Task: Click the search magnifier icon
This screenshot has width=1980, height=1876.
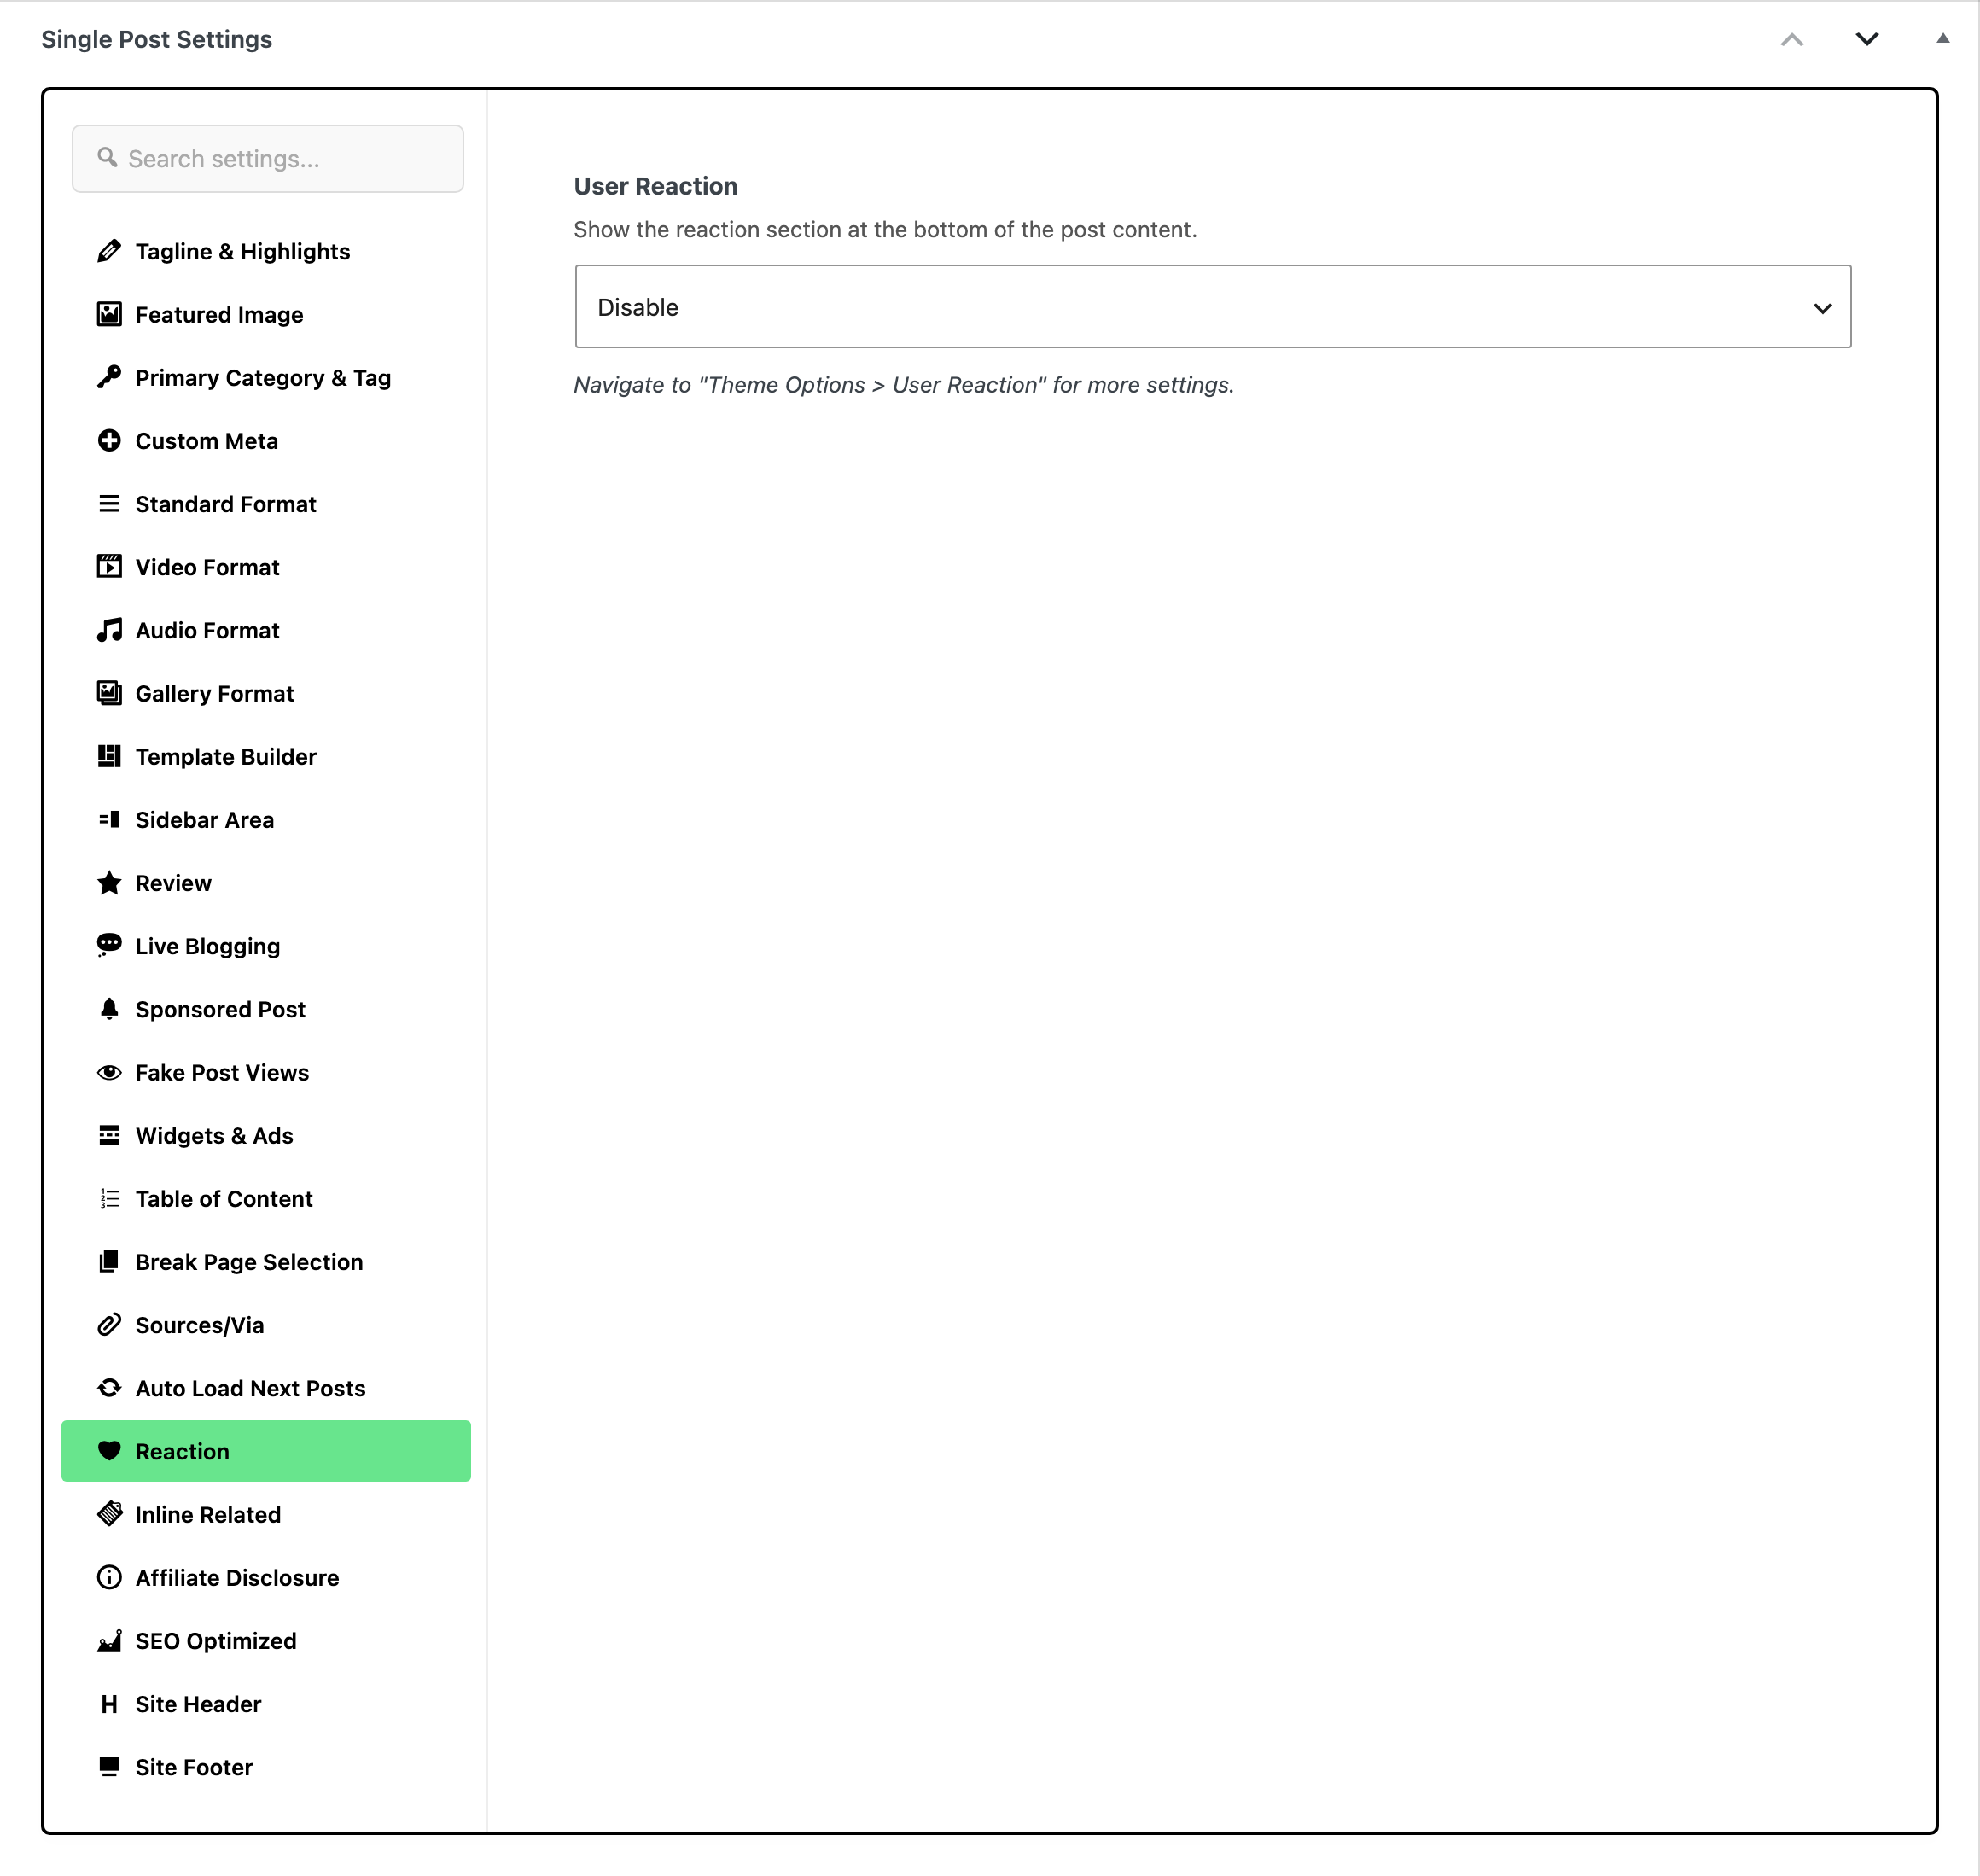Action: pos(107,157)
